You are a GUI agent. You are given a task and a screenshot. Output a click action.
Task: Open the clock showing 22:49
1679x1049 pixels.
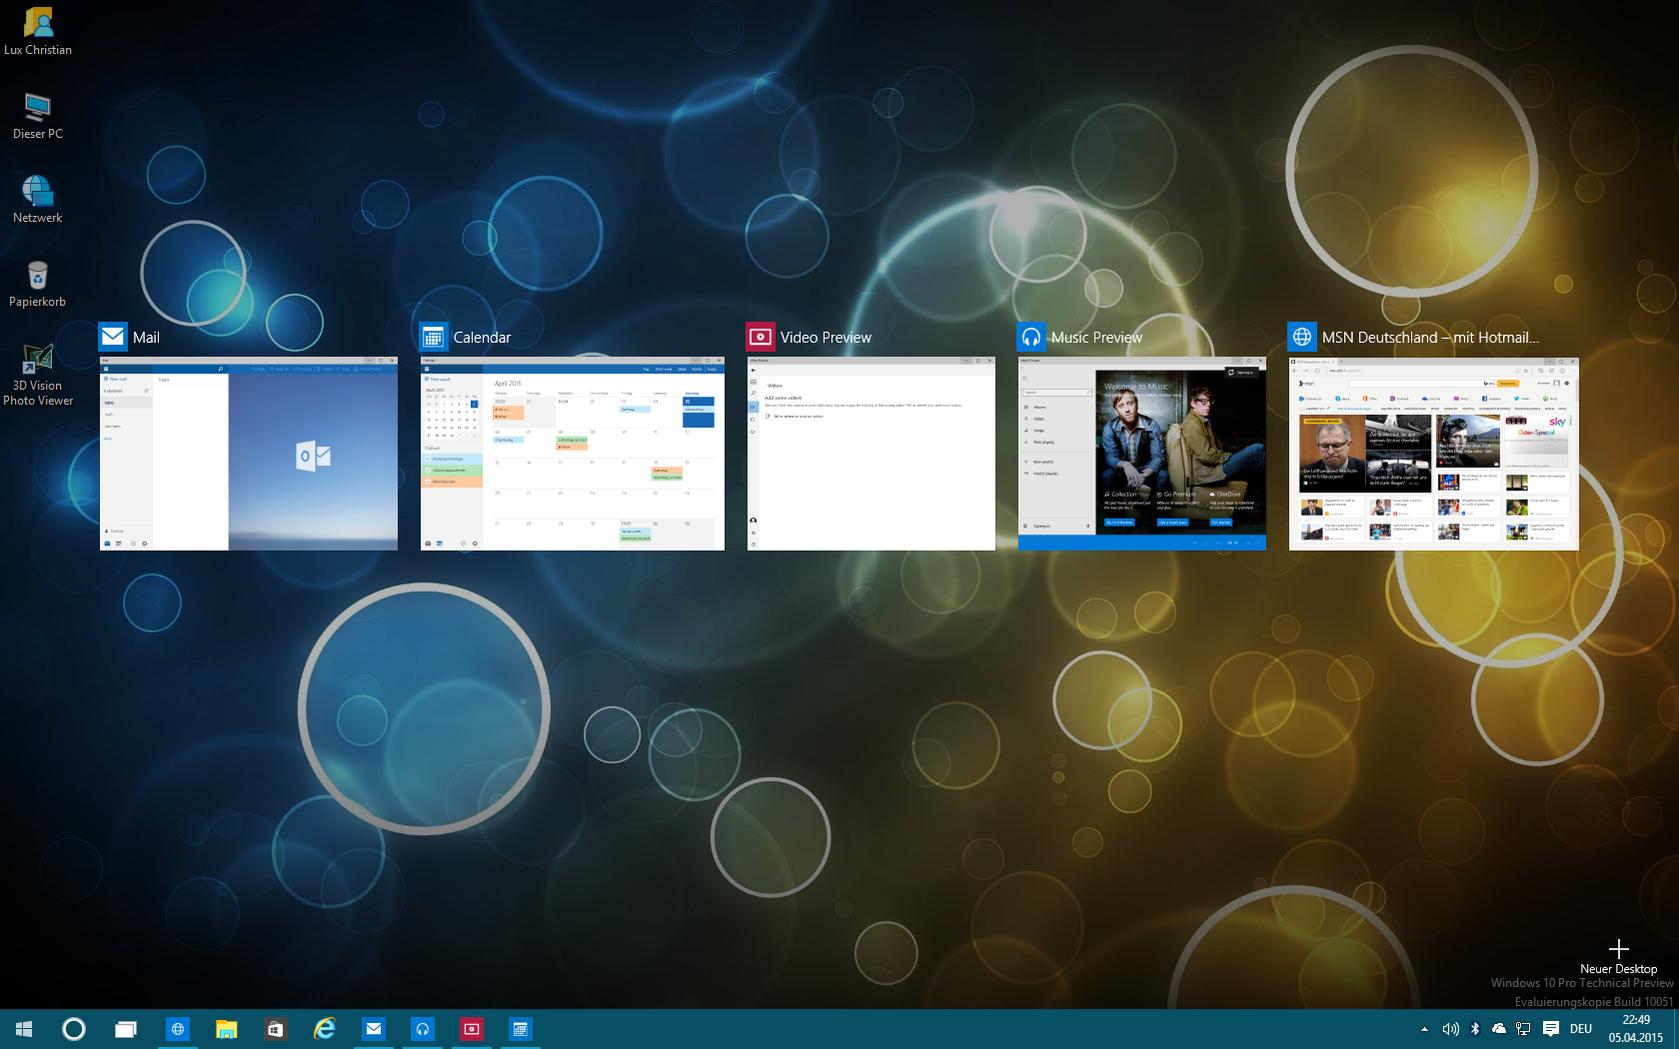pyautogui.click(x=1636, y=1029)
